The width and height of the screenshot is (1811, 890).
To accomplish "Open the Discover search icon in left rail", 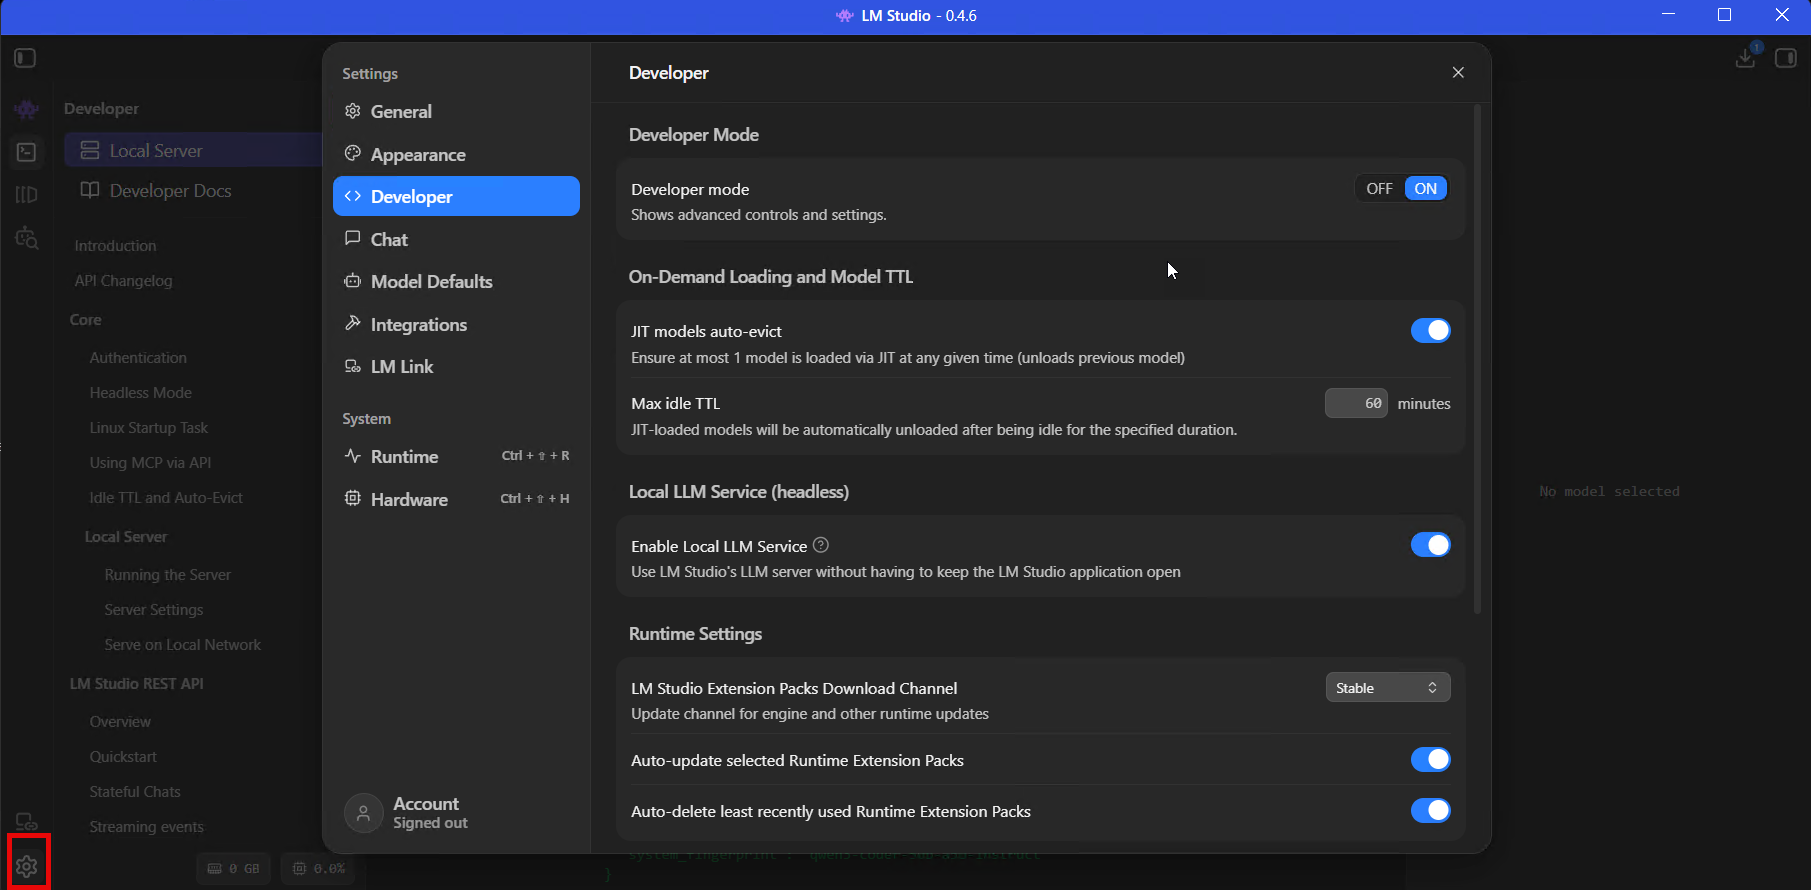I will 27,238.
